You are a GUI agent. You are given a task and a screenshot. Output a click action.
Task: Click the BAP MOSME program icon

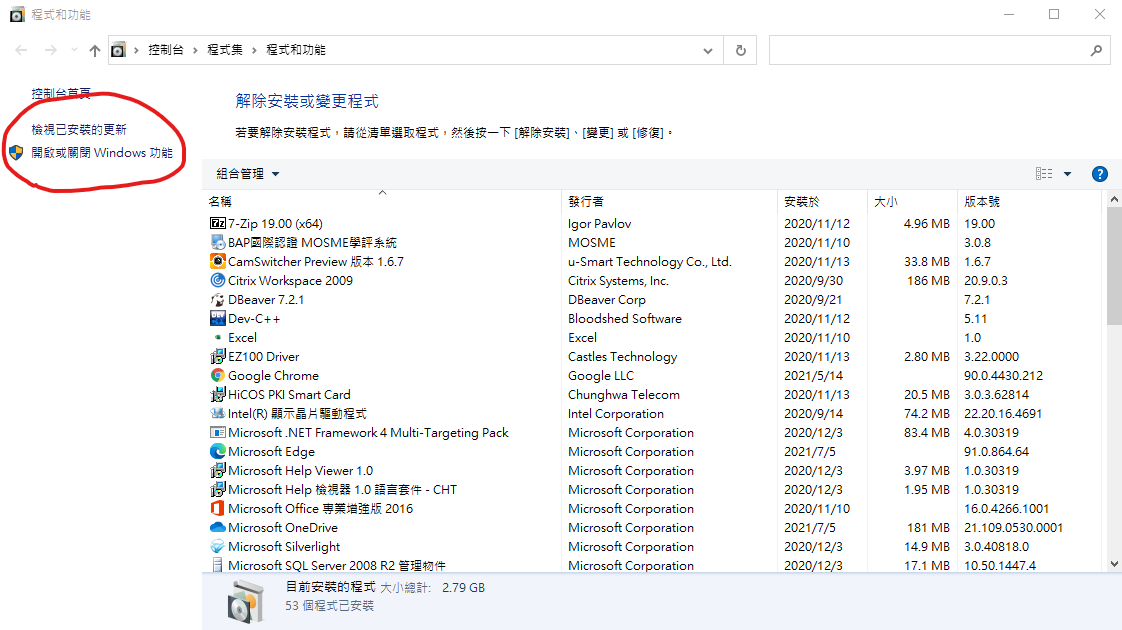218,243
